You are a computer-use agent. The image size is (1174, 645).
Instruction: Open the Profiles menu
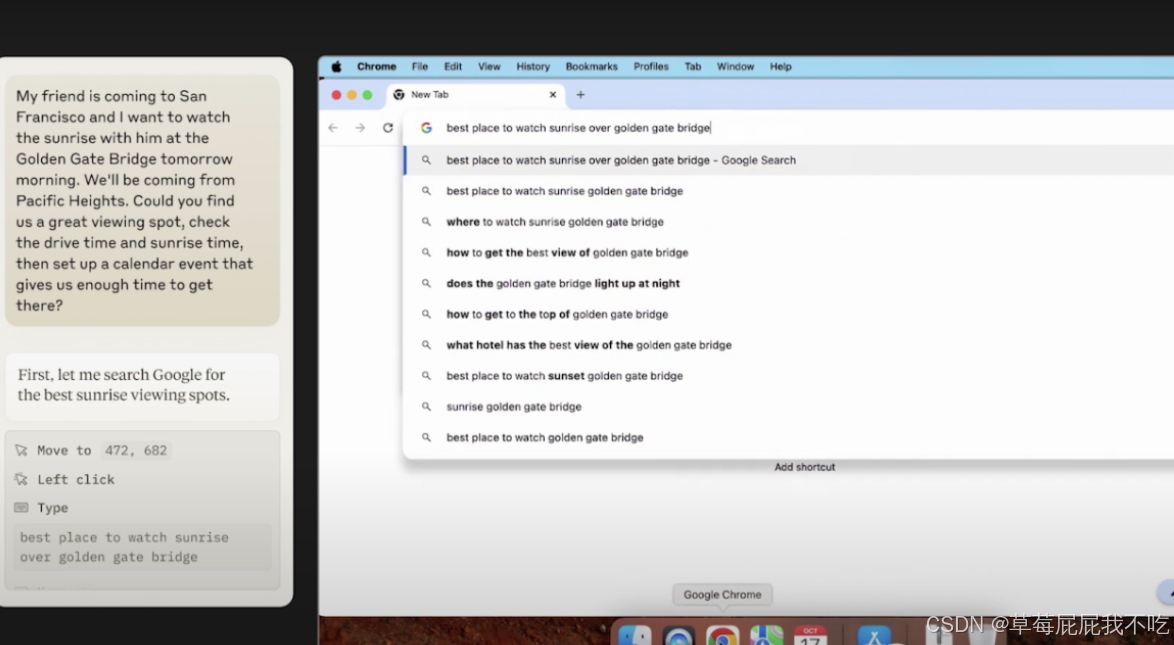pos(651,67)
